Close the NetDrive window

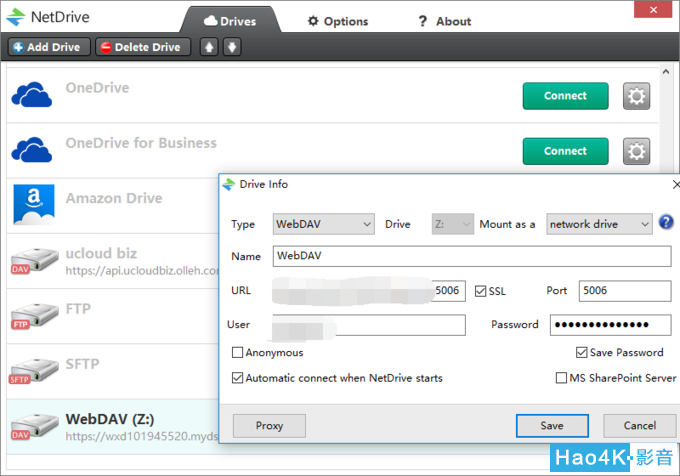click(x=653, y=10)
